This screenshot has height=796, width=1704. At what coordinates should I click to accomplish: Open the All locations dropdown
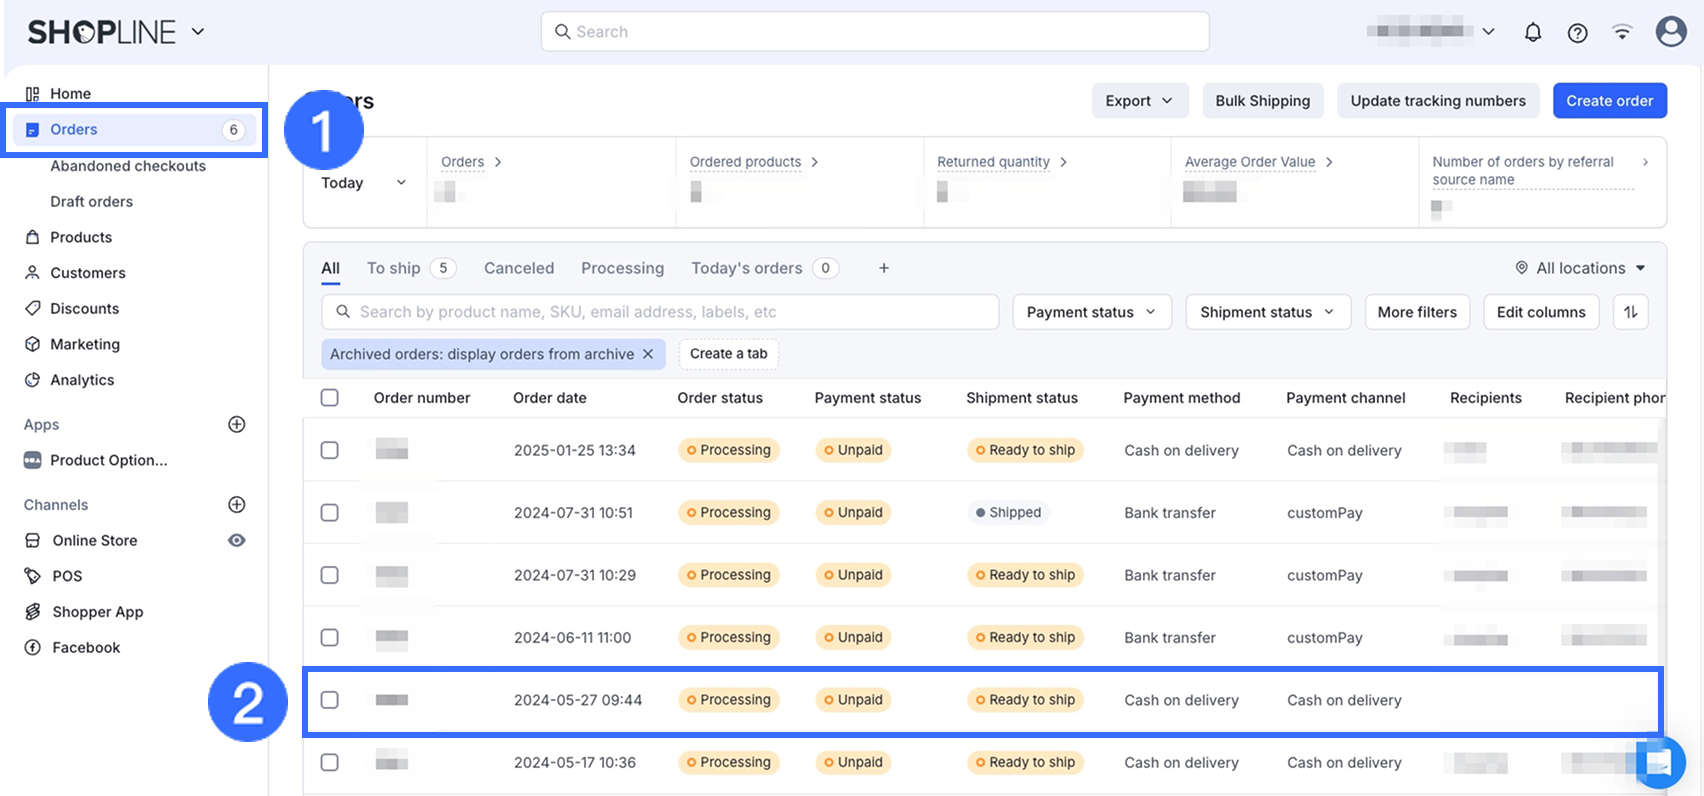pyautogui.click(x=1581, y=268)
